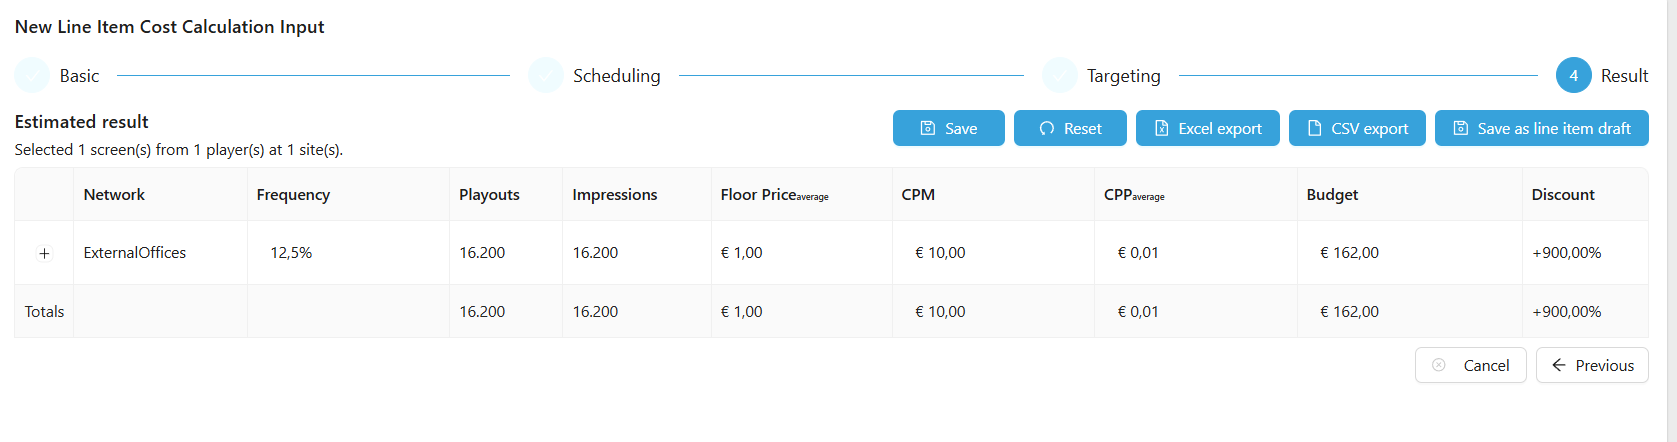
Task: Click the CSV export document icon
Action: coord(1315,128)
